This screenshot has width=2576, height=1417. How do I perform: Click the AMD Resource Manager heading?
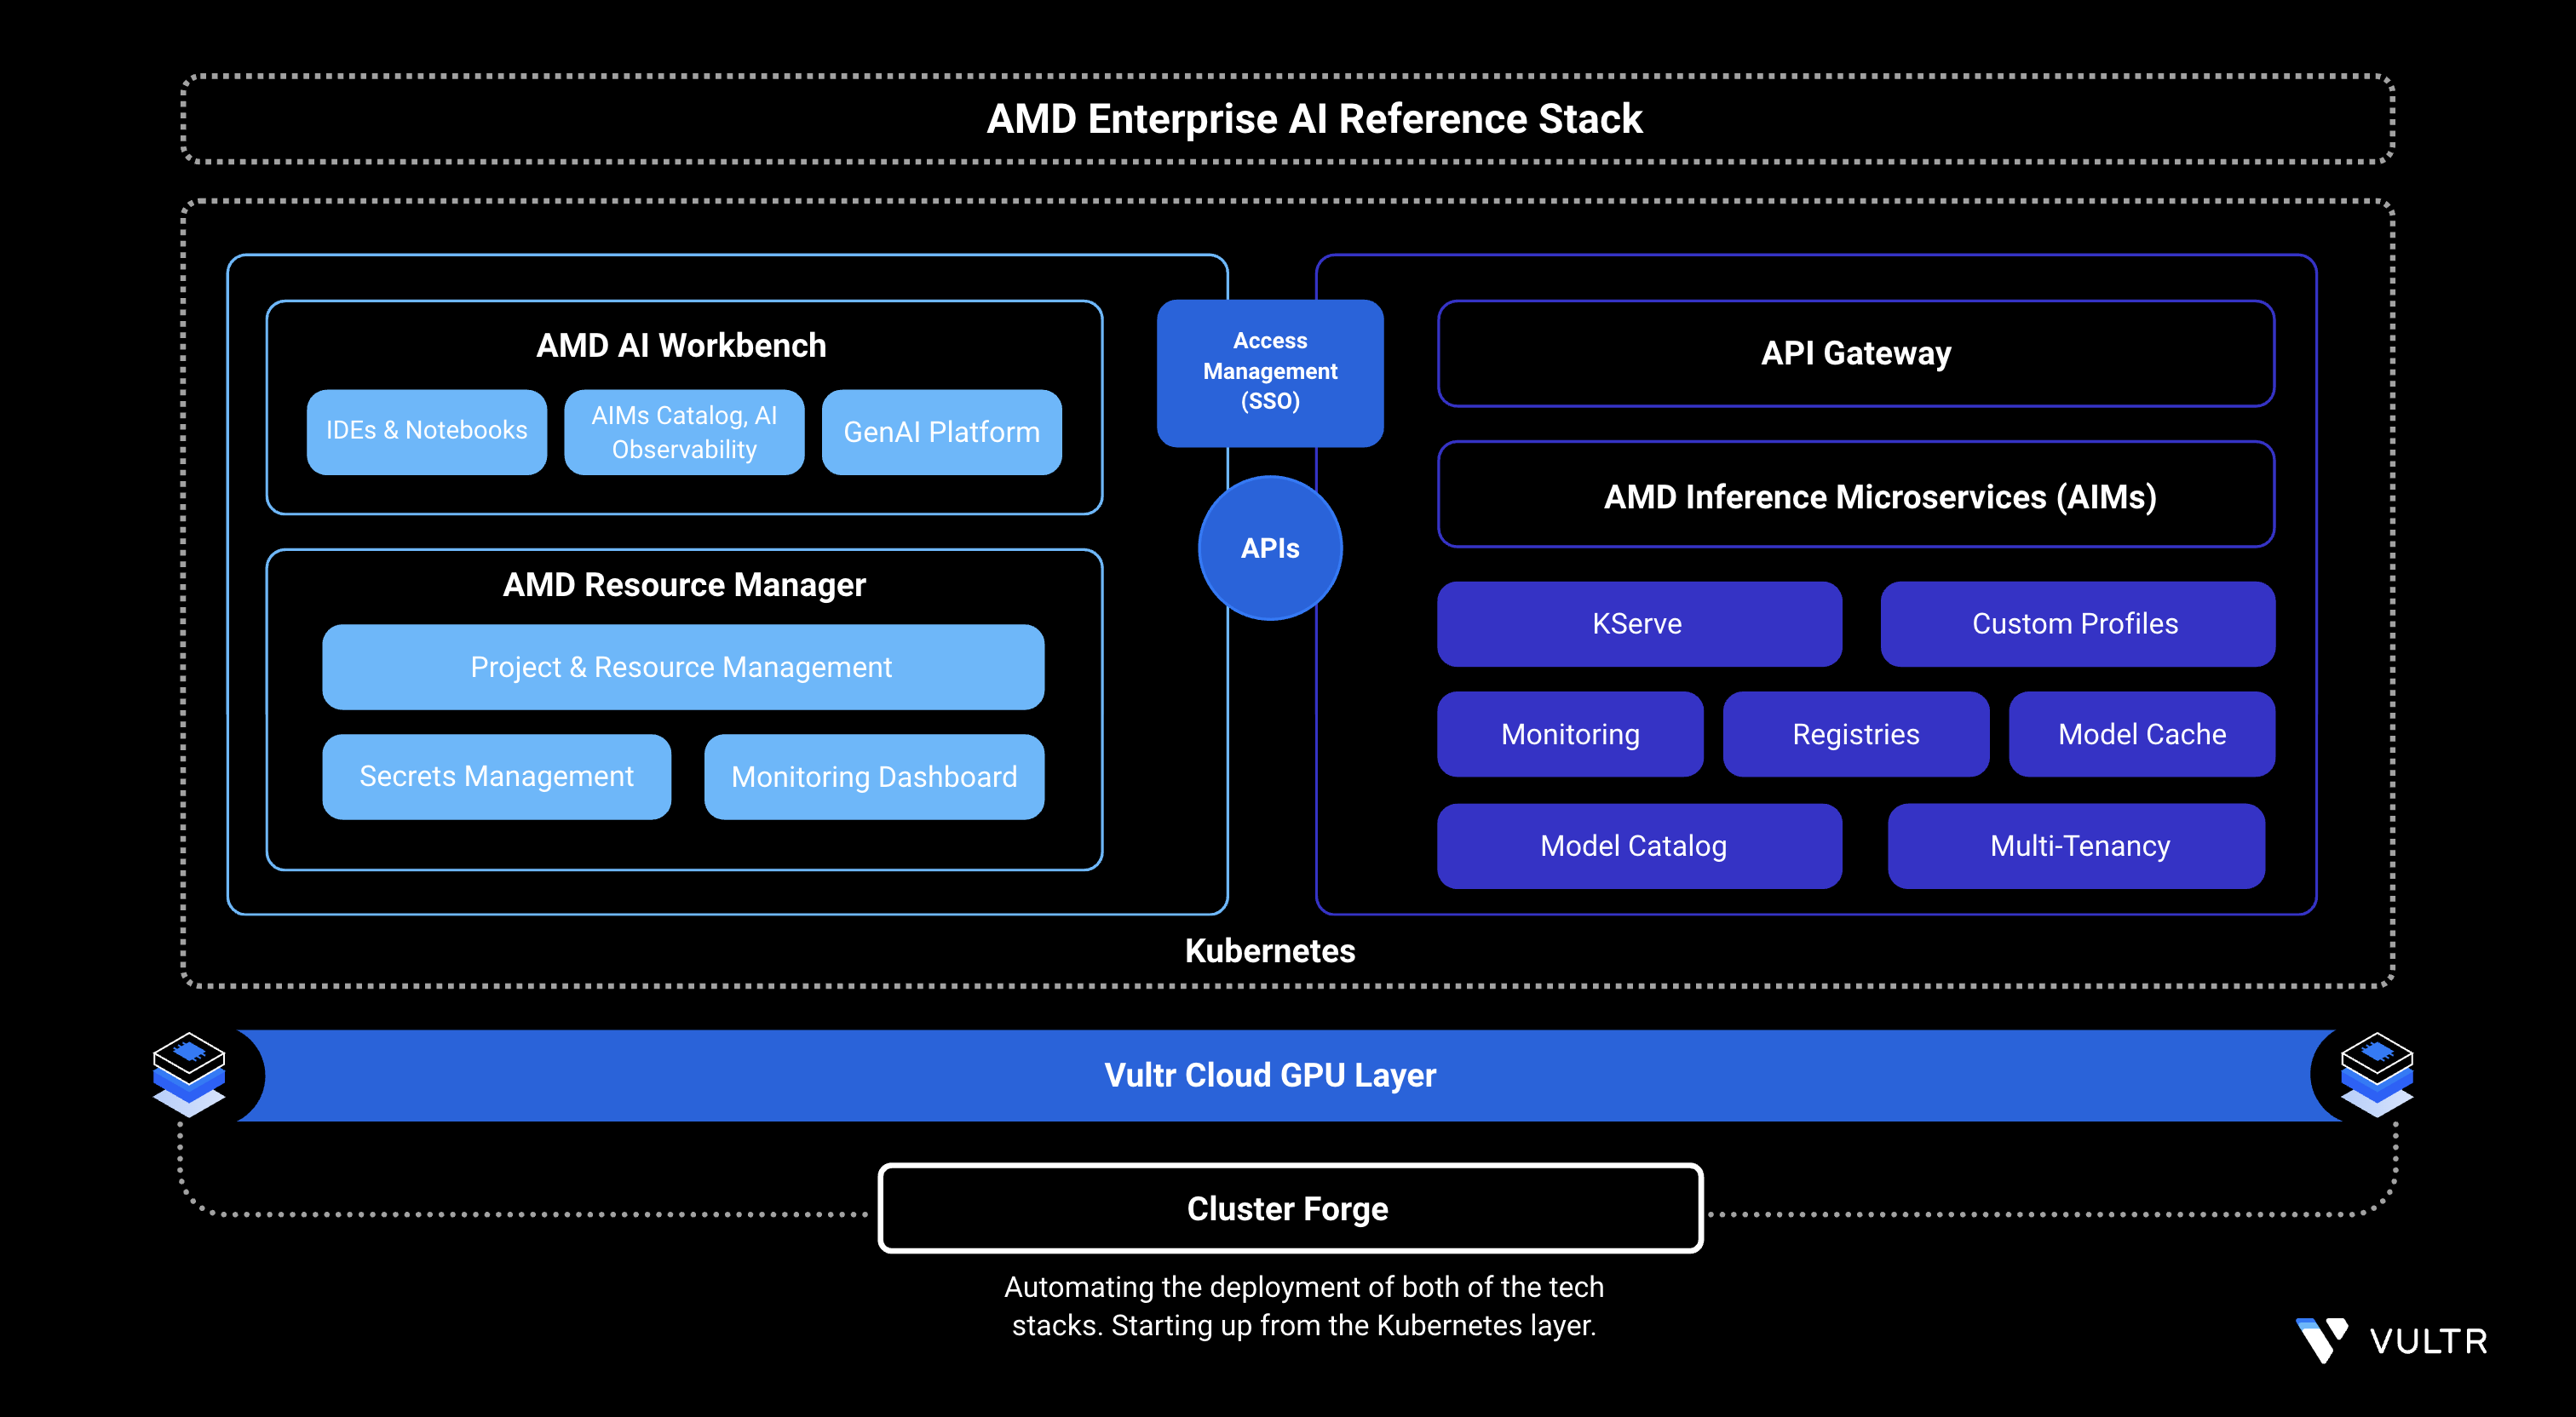pyautogui.click(x=684, y=585)
